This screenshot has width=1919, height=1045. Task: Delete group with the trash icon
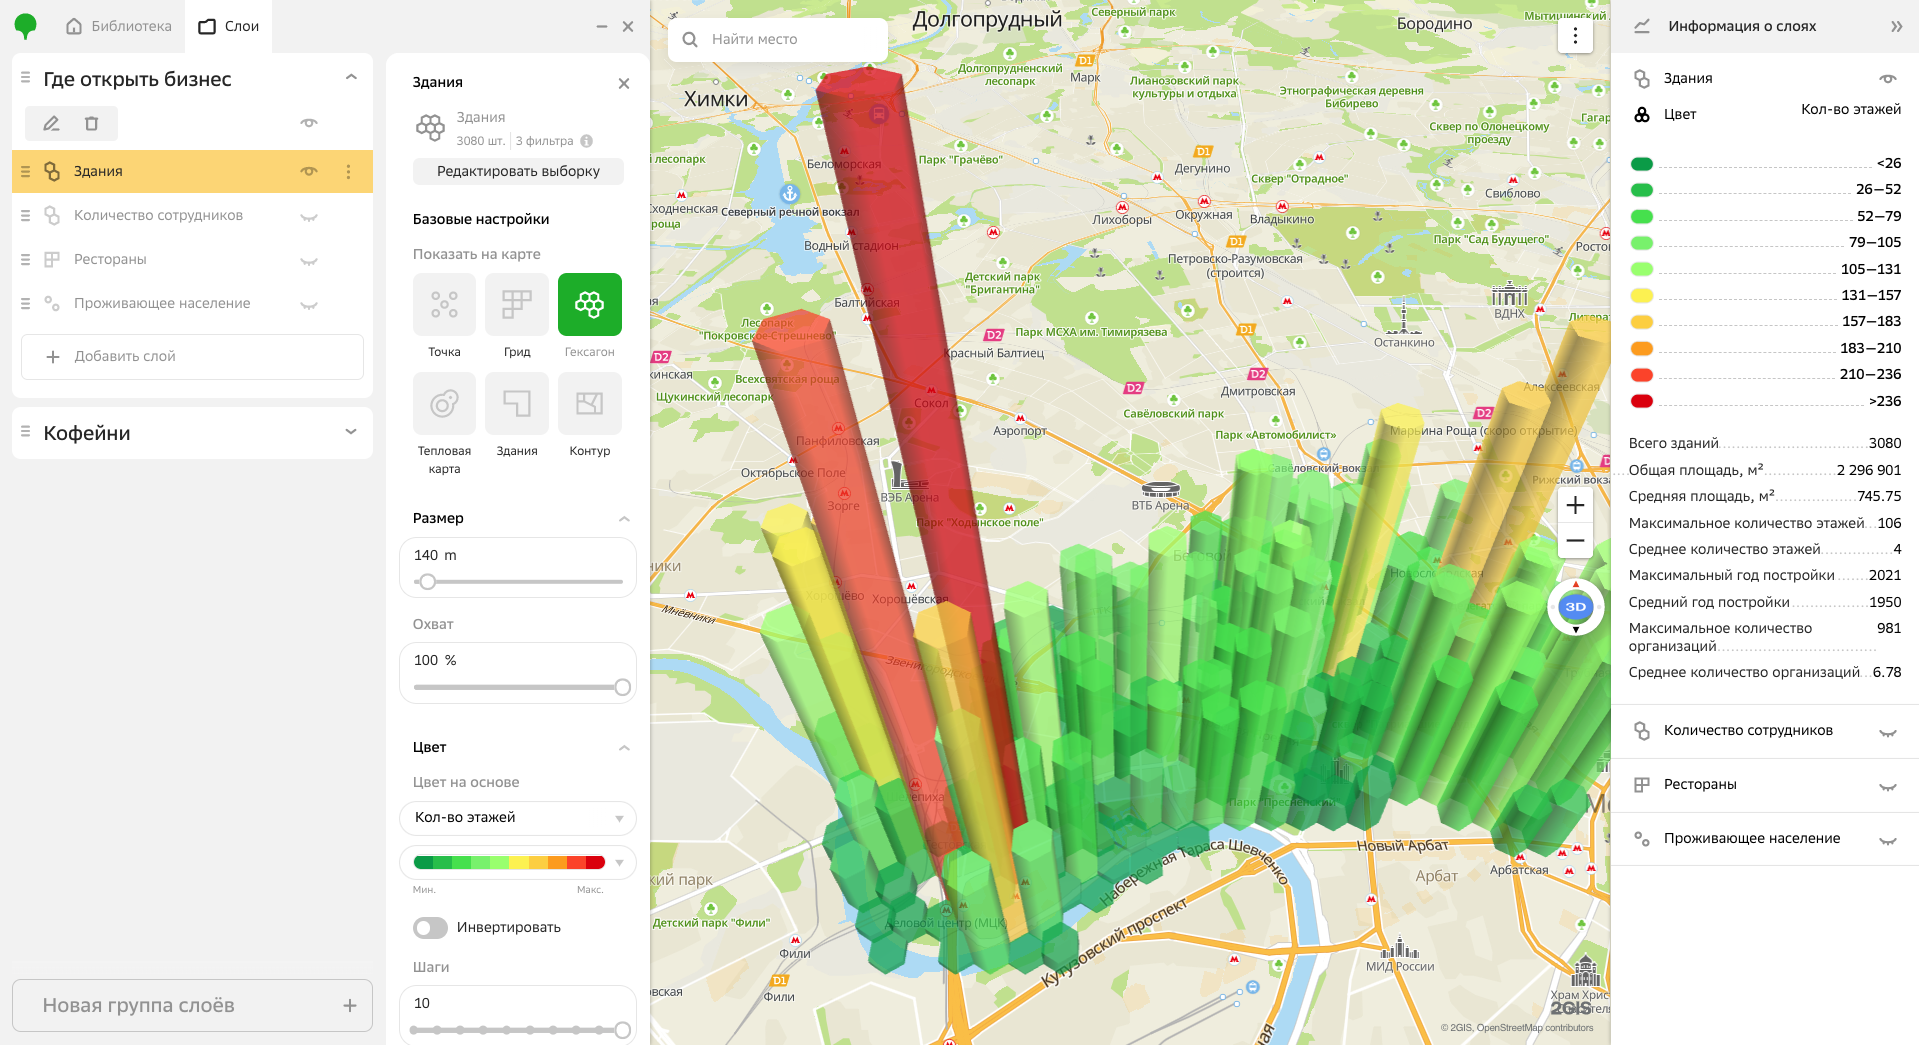point(91,123)
